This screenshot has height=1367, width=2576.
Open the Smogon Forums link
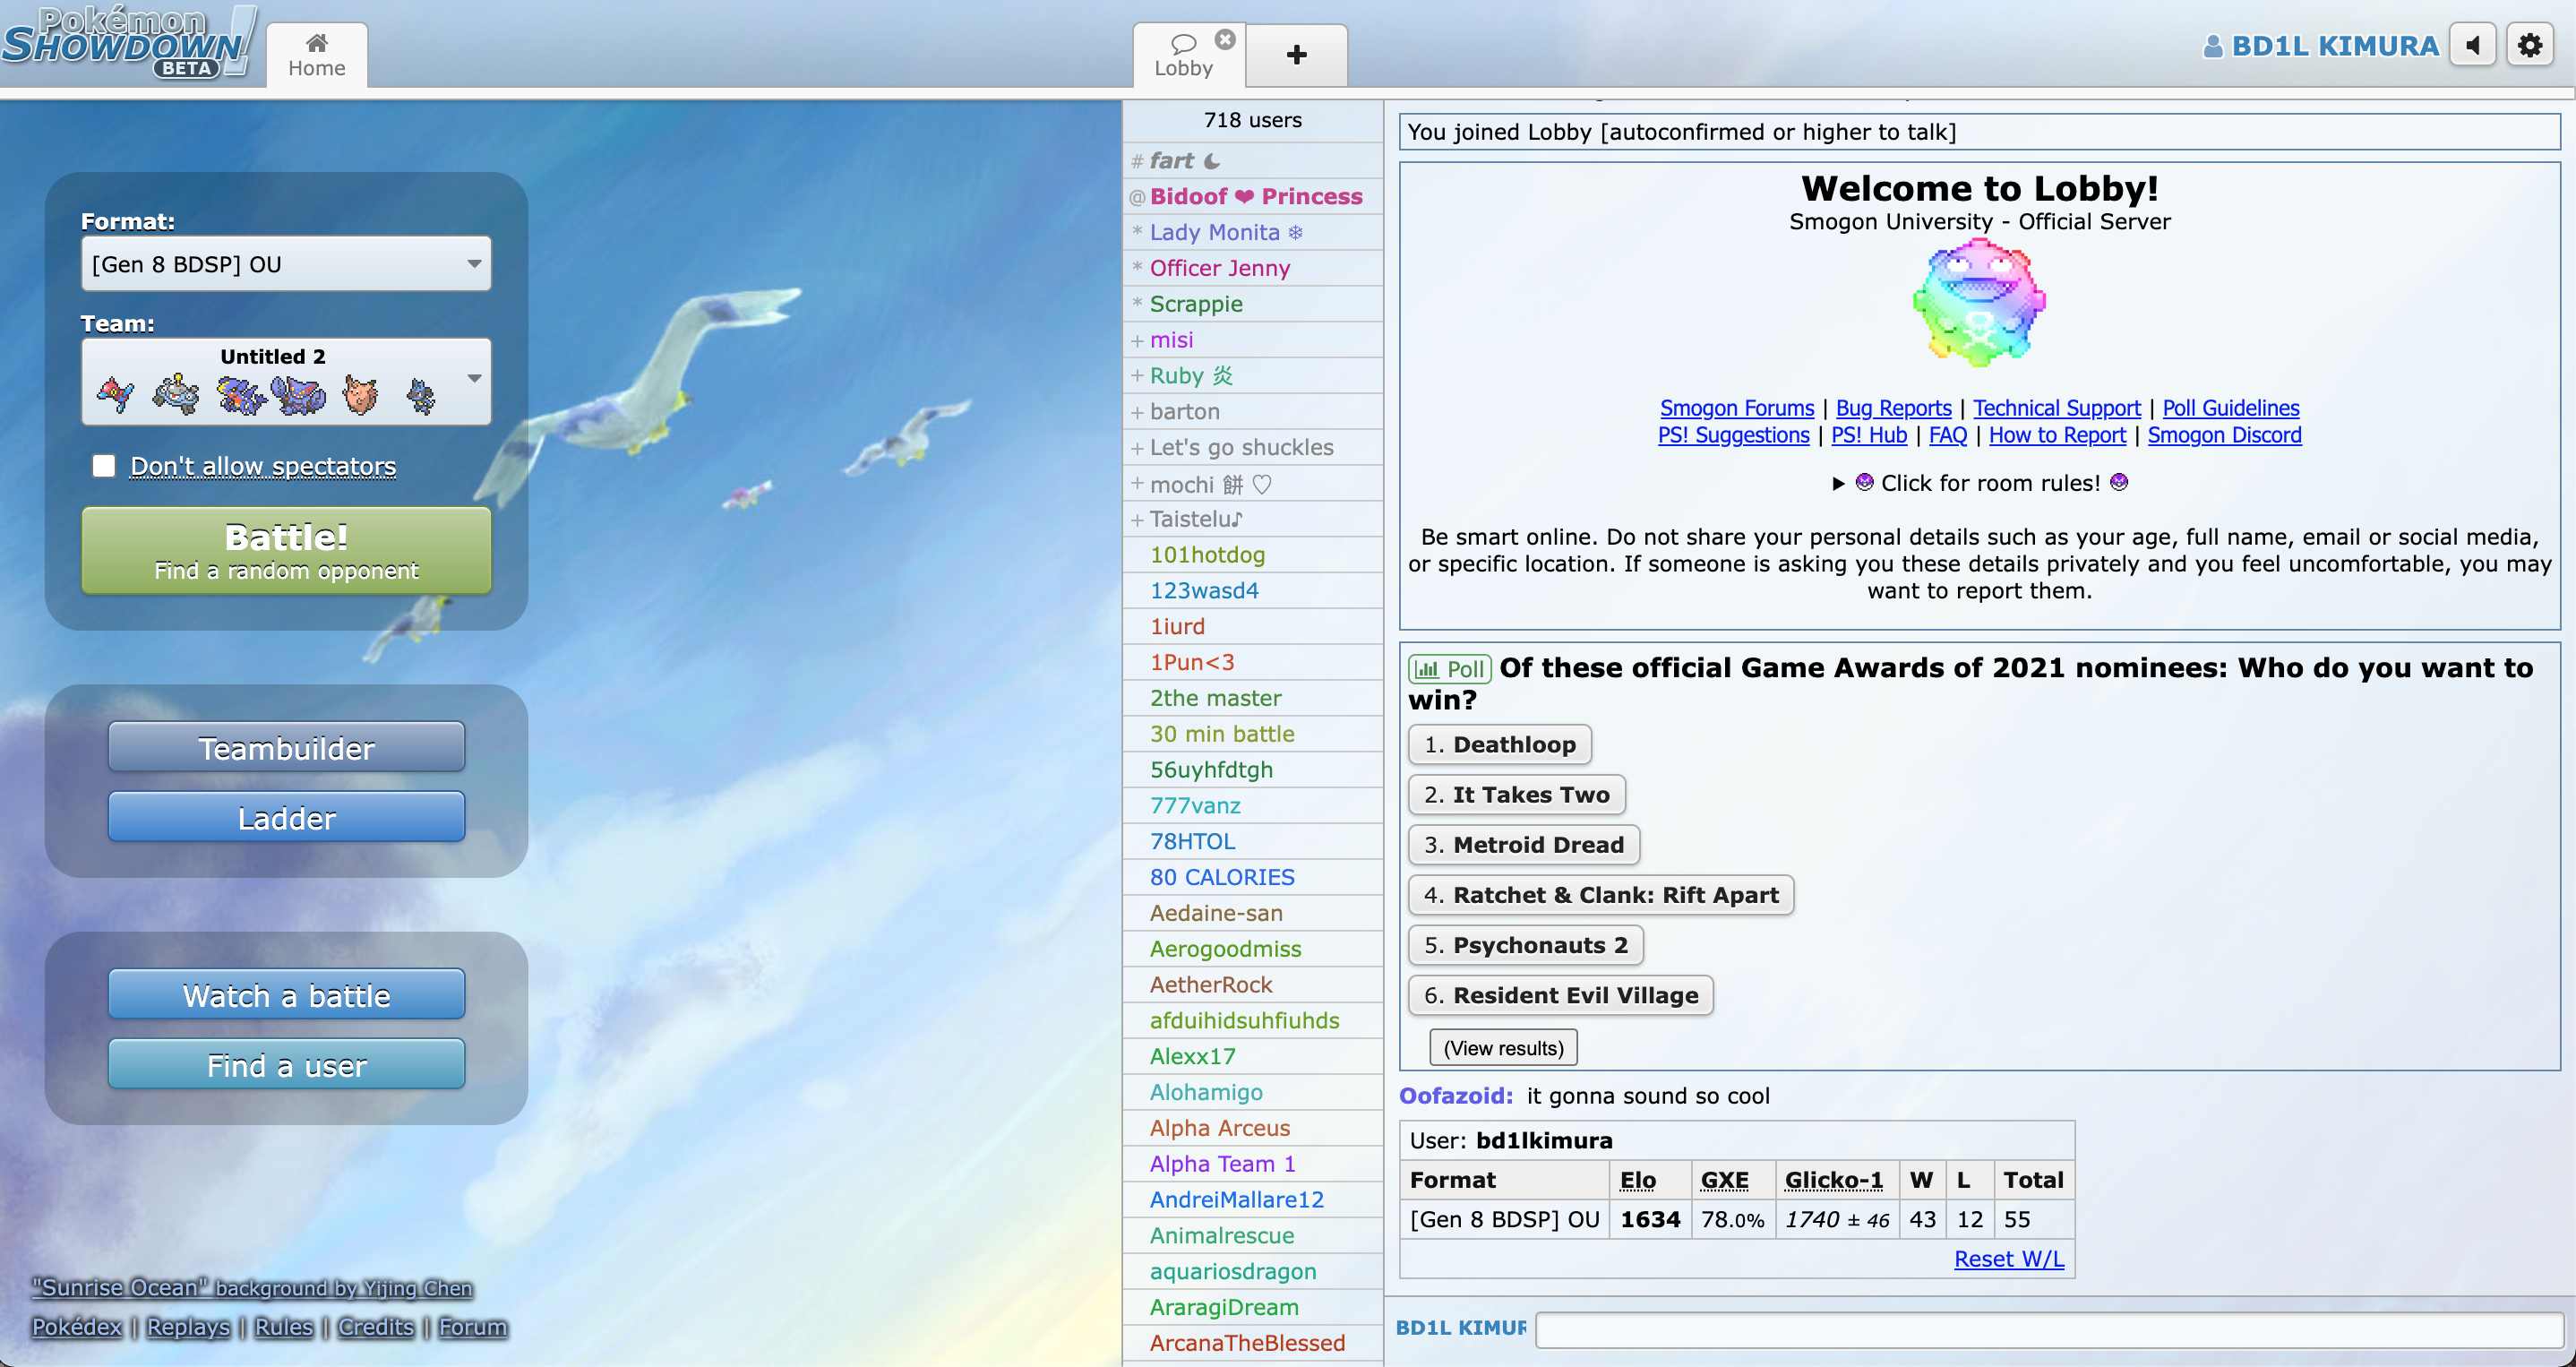[1736, 408]
